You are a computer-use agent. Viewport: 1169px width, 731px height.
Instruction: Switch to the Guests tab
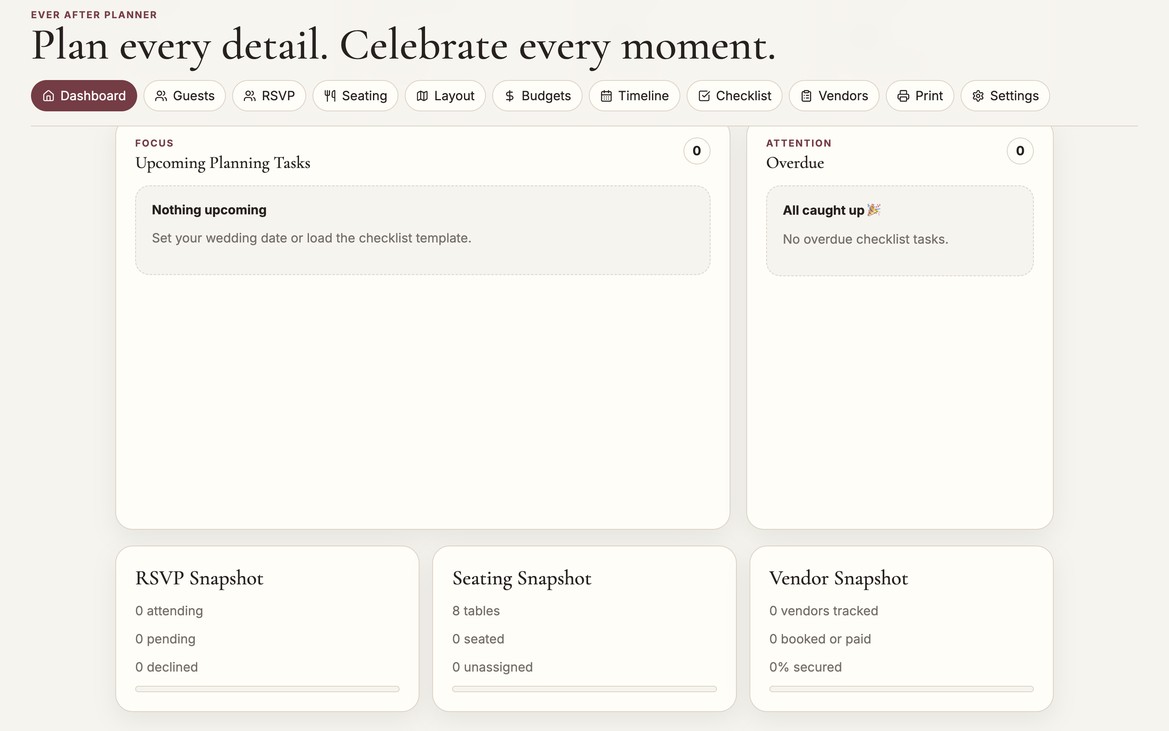(x=184, y=96)
